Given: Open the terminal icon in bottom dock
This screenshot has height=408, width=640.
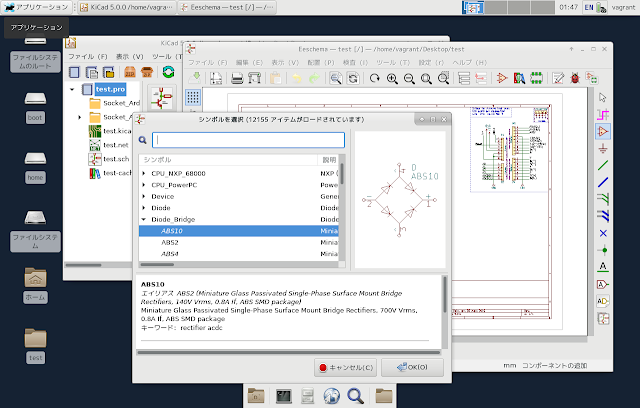Looking at the screenshot, I should (x=284, y=396).
